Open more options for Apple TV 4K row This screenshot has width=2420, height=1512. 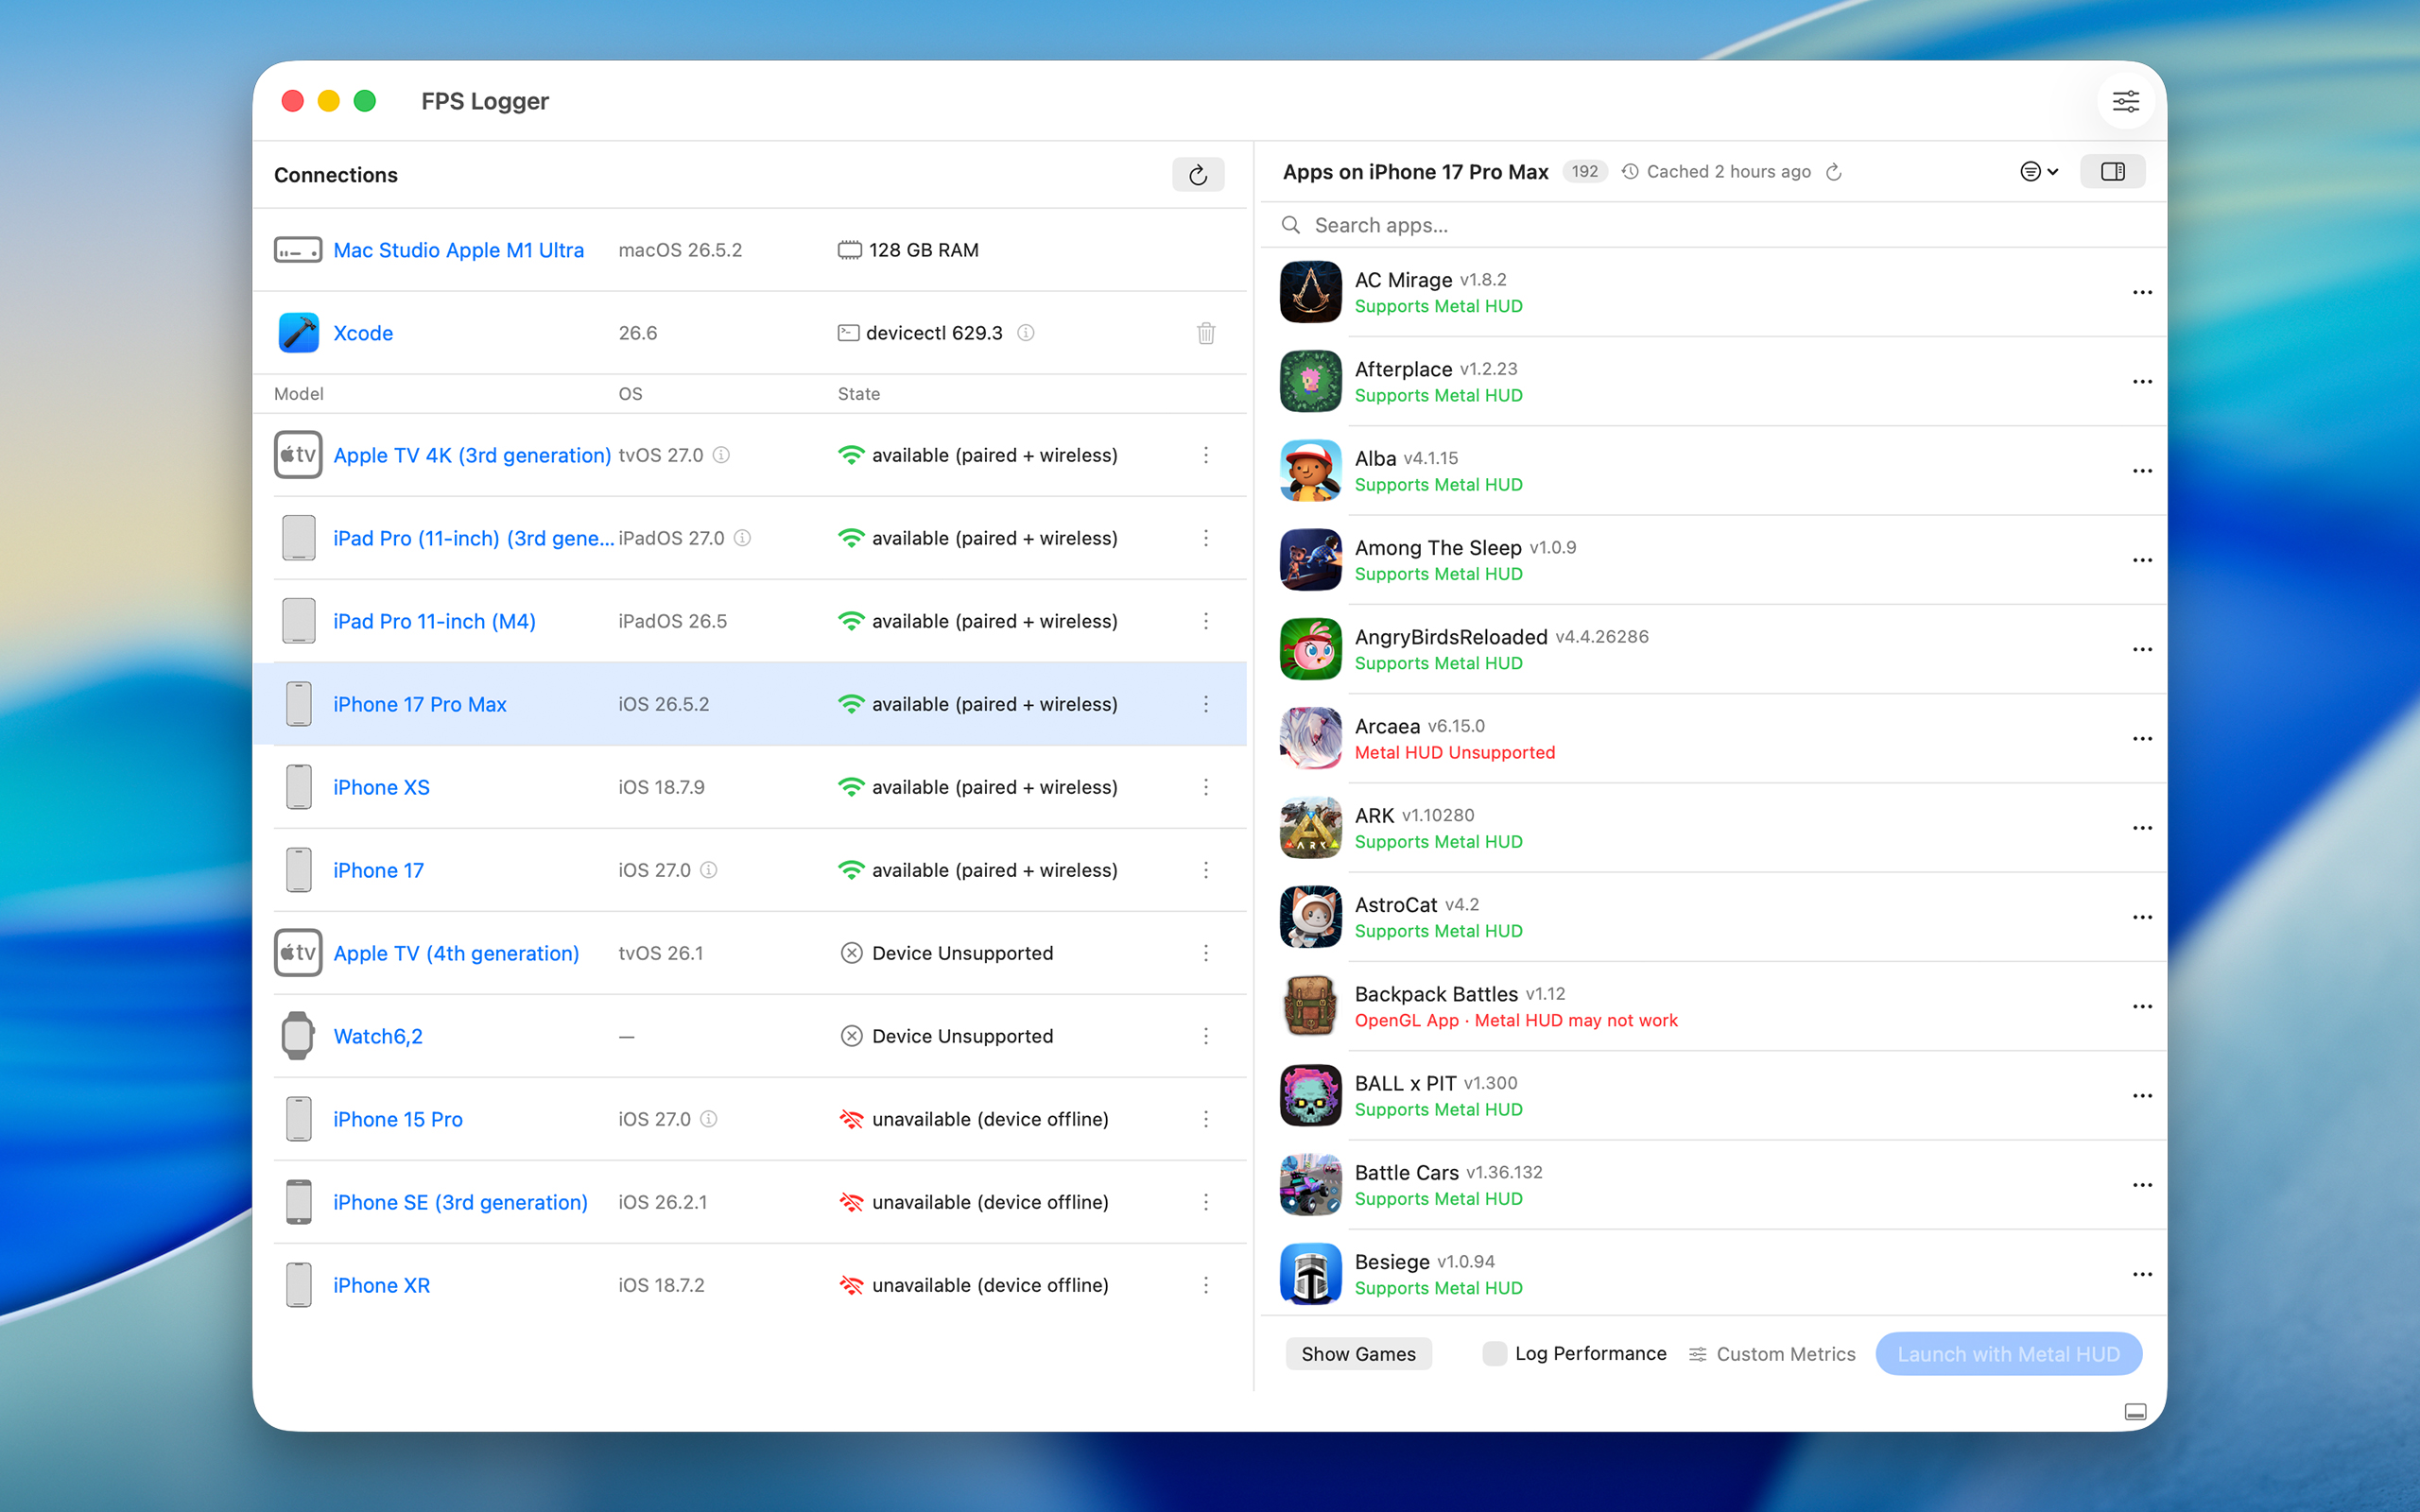pyautogui.click(x=1206, y=455)
